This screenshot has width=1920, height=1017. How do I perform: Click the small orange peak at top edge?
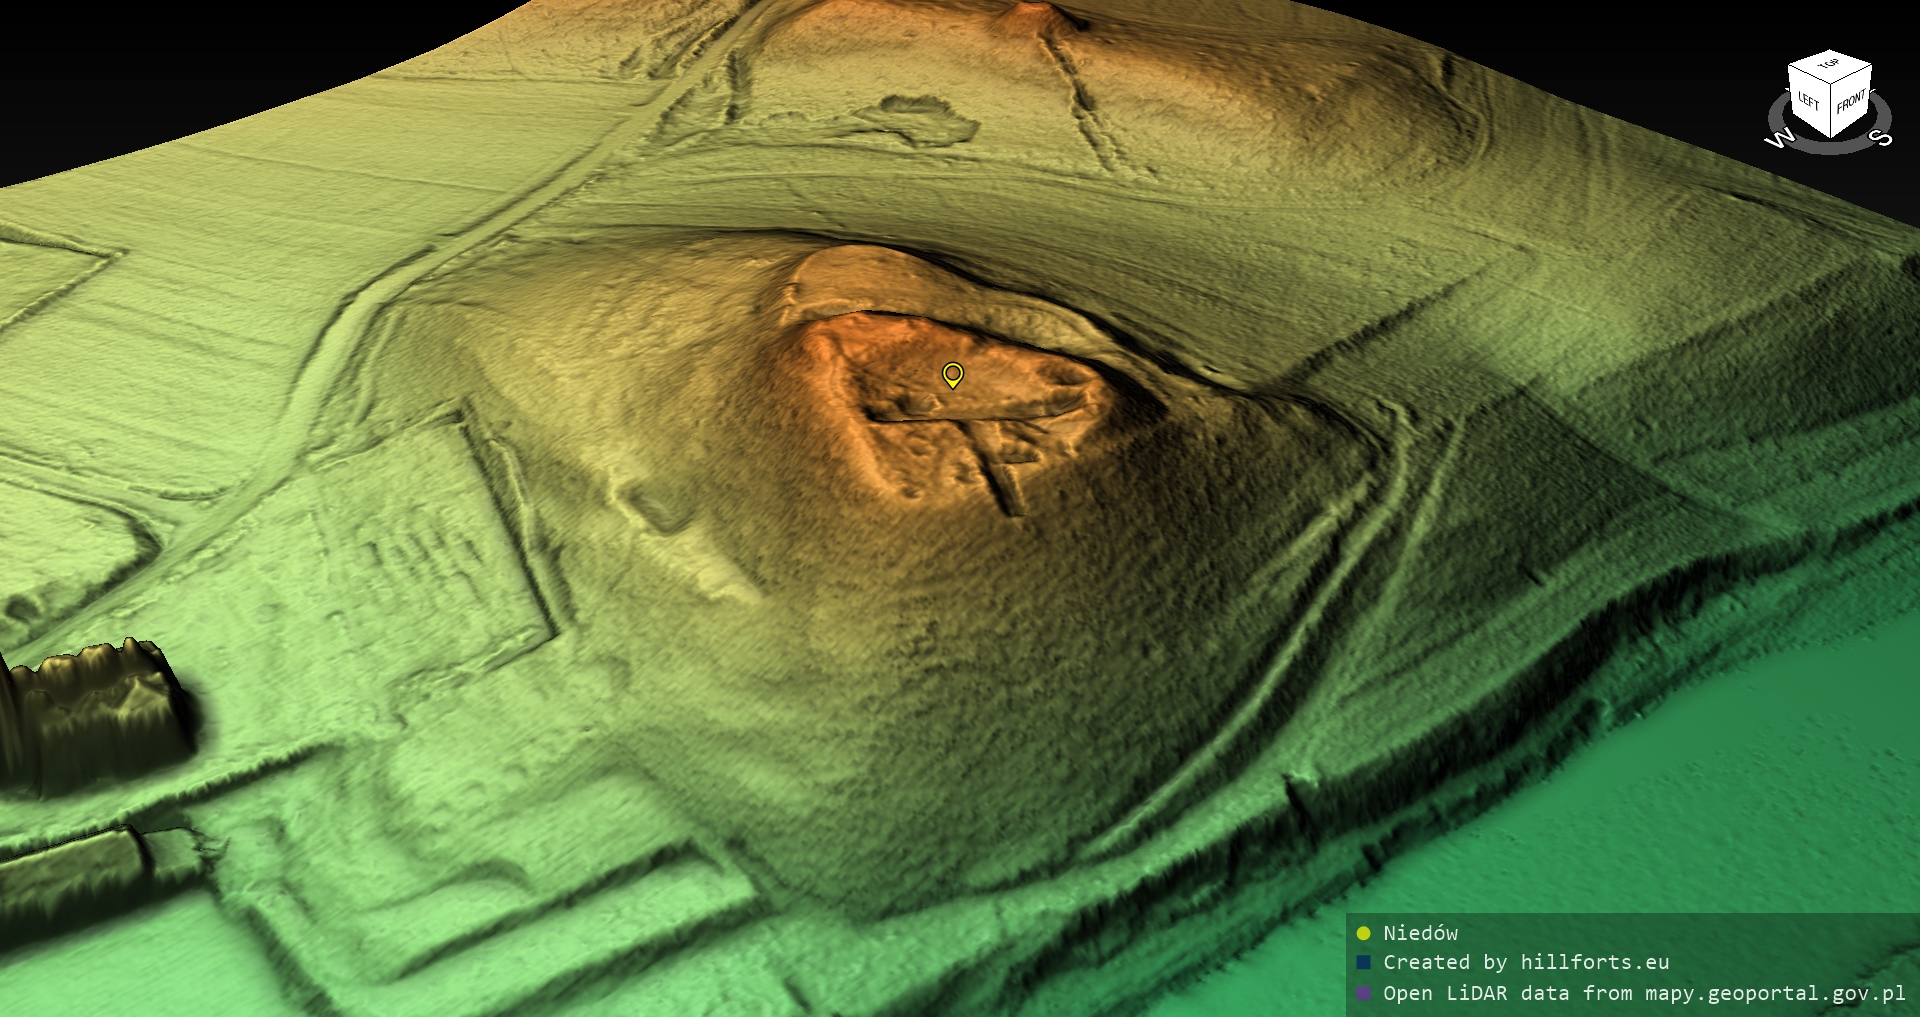pos(1030,17)
